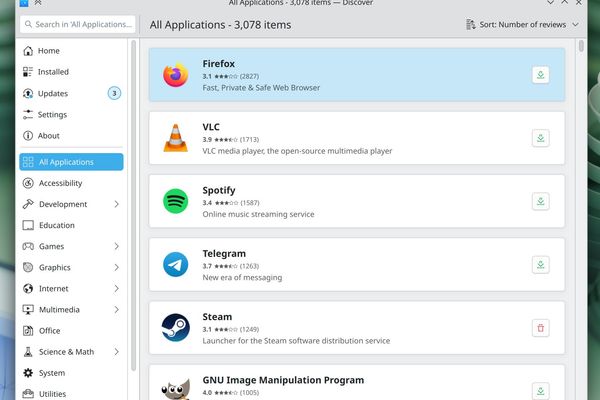Open the Telegram app title
This screenshot has width=600, height=400.
(224, 253)
